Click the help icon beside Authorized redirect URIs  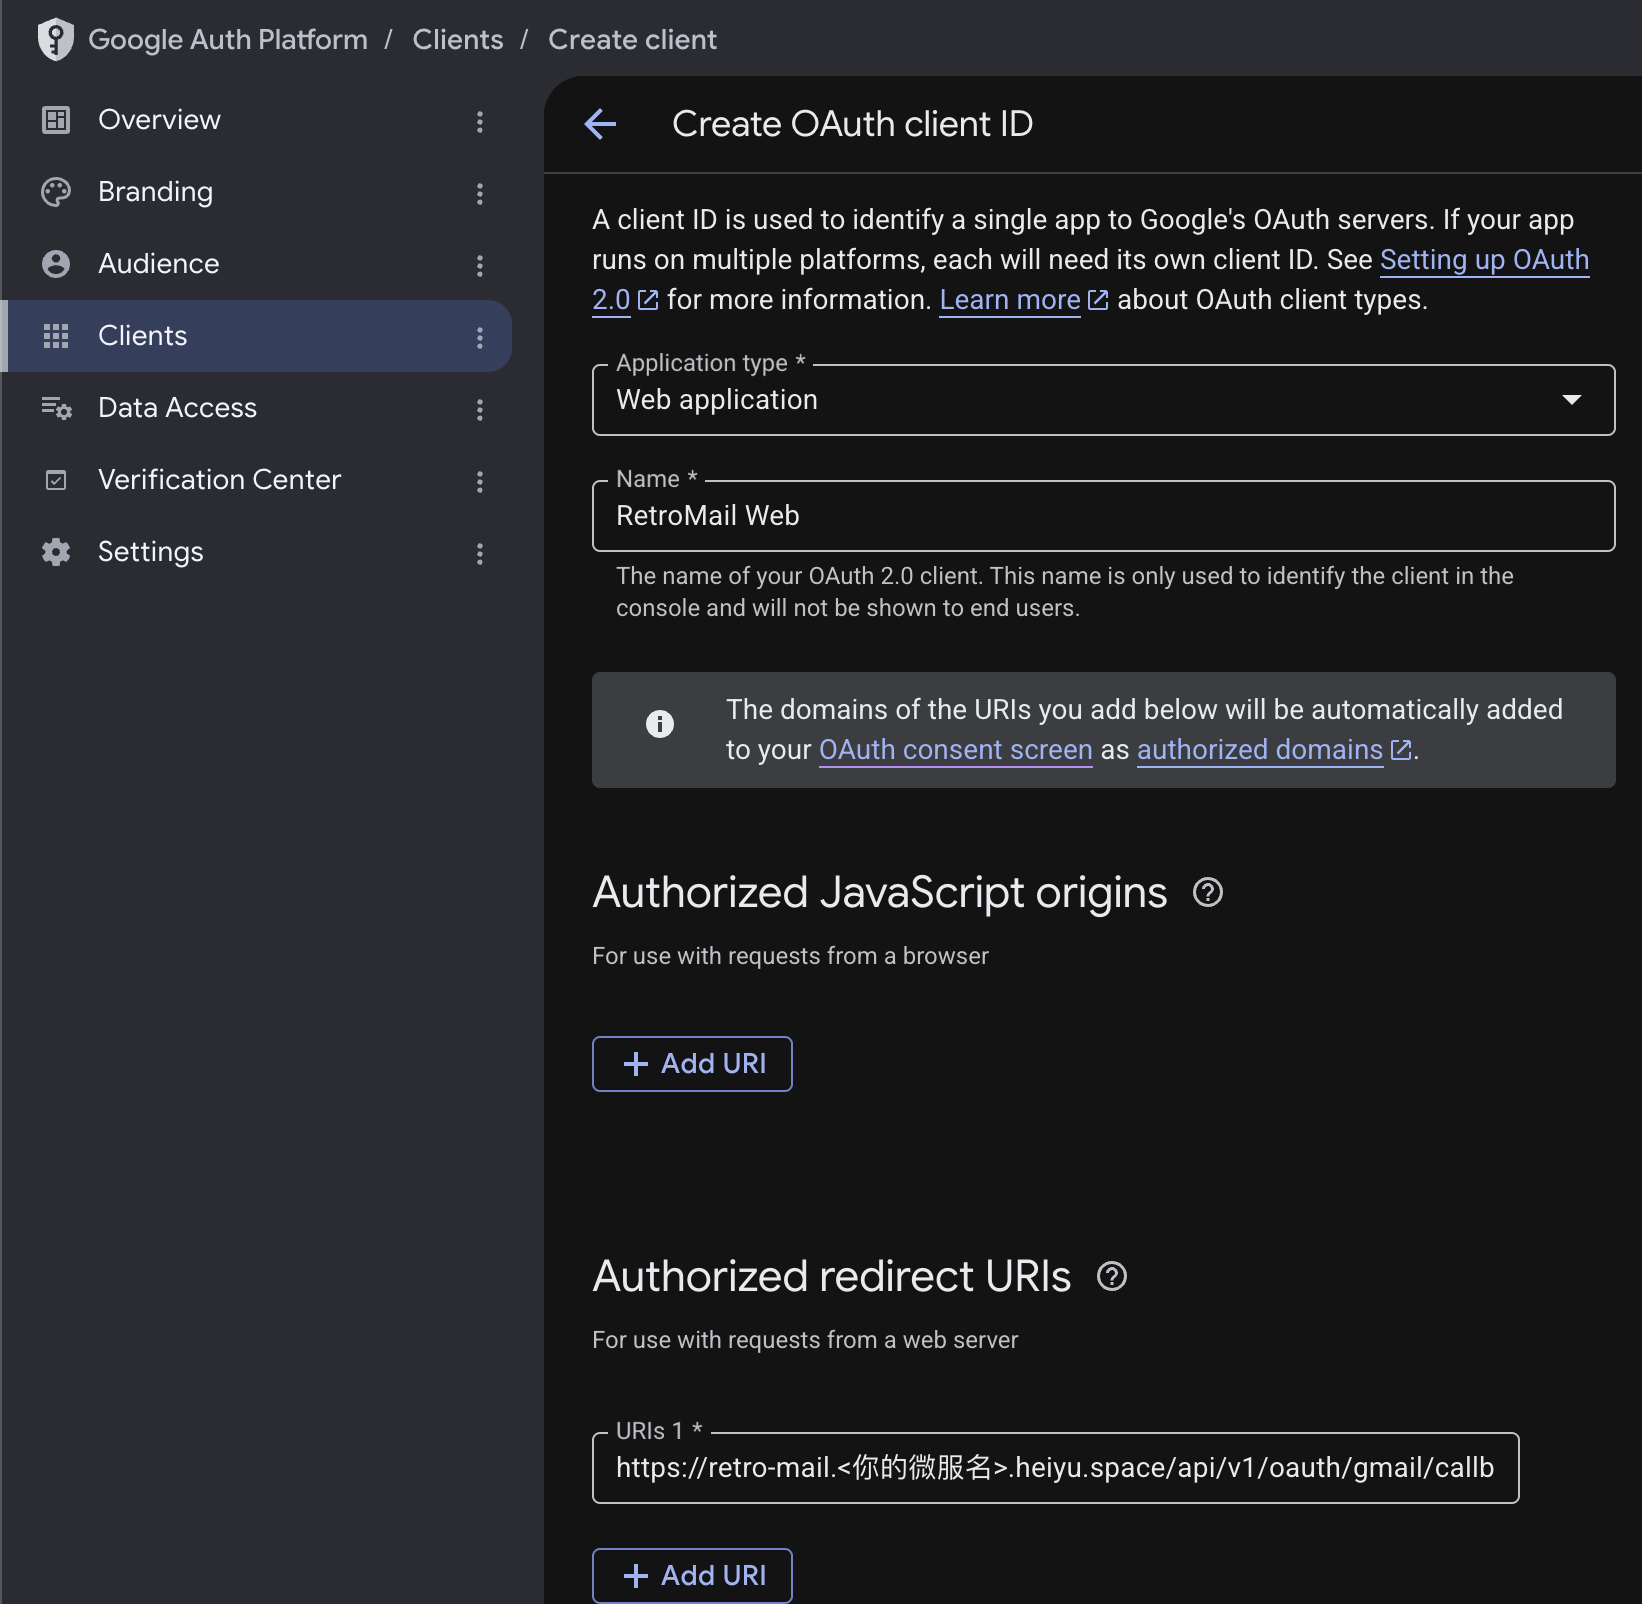tap(1112, 1276)
